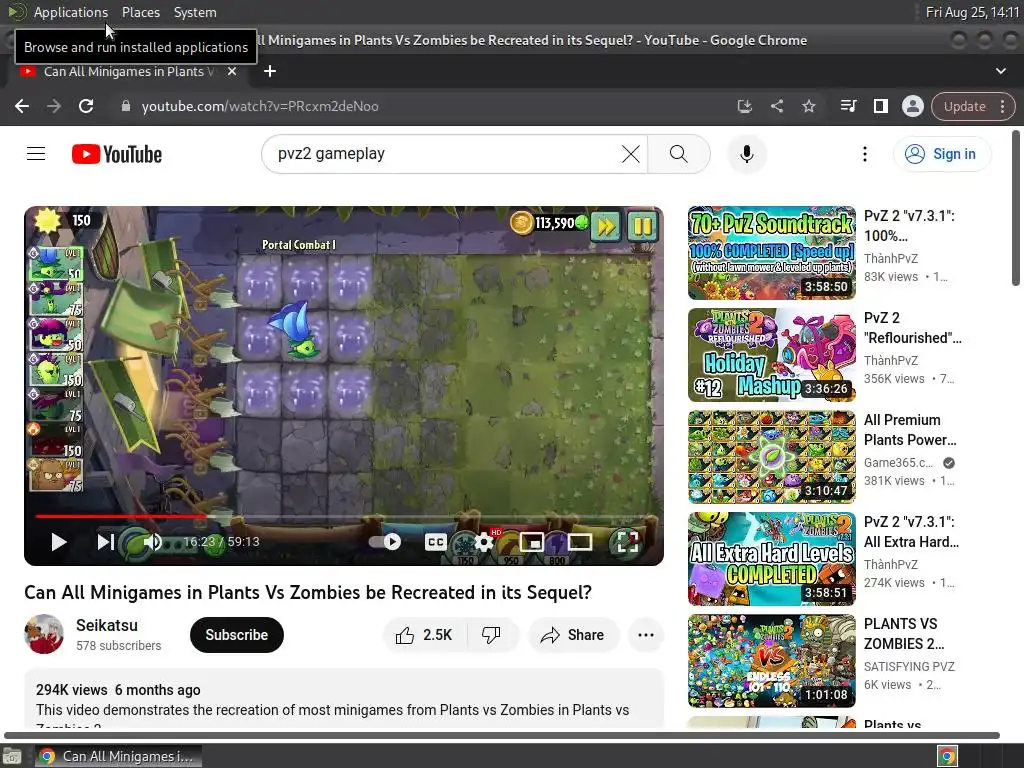Screen dimensions: 1024x768
Task: Open the Chrome profile avatar
Action: pos(912,106)
